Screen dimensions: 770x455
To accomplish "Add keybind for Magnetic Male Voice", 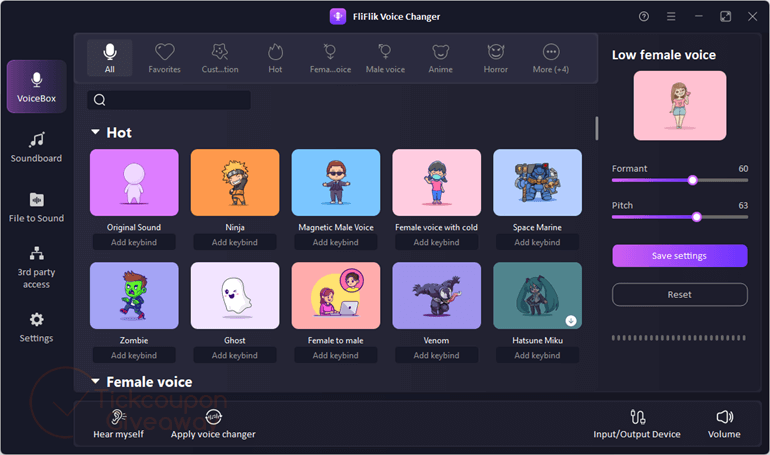I will click(336, 242).
